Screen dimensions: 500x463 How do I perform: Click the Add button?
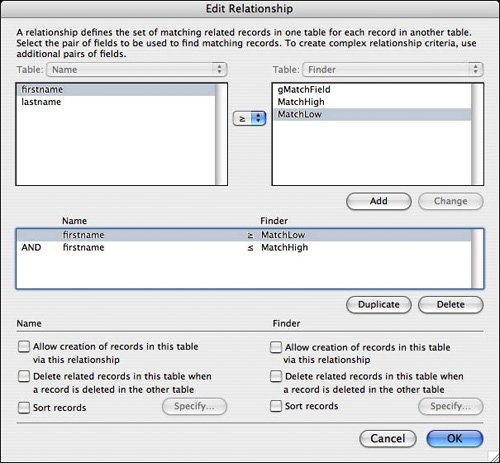pyautogui.click(x=379, y=201)
